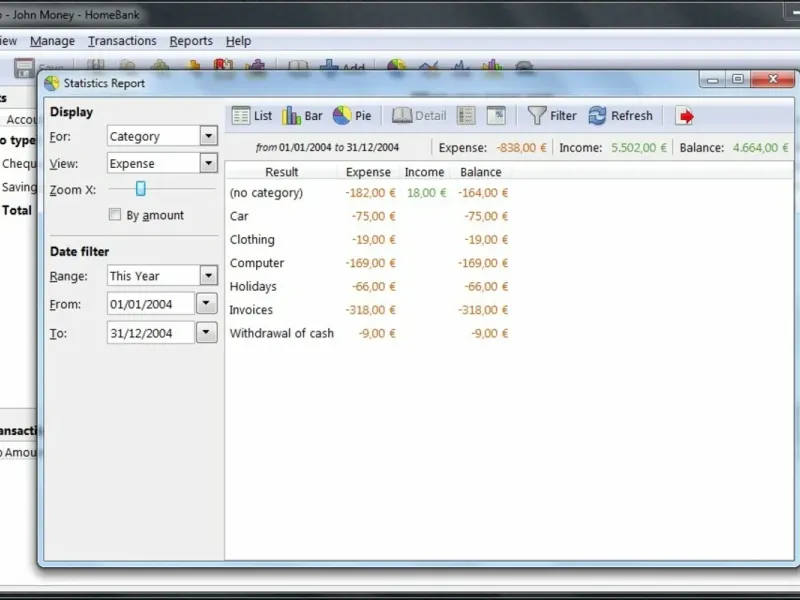The image size is (800, 600).
Task: Open the From date calendar dropdown
Action: pyautogui.click(x=206, y=304)
